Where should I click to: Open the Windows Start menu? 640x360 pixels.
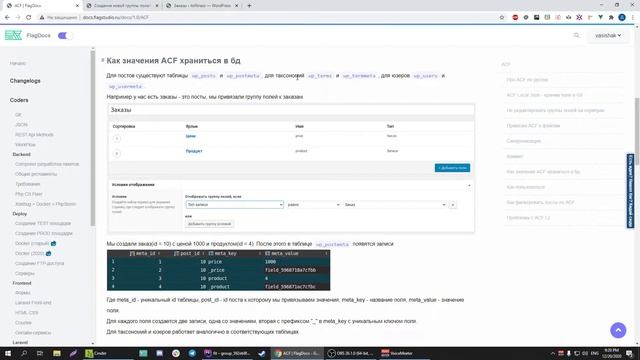tap(7, 353)
